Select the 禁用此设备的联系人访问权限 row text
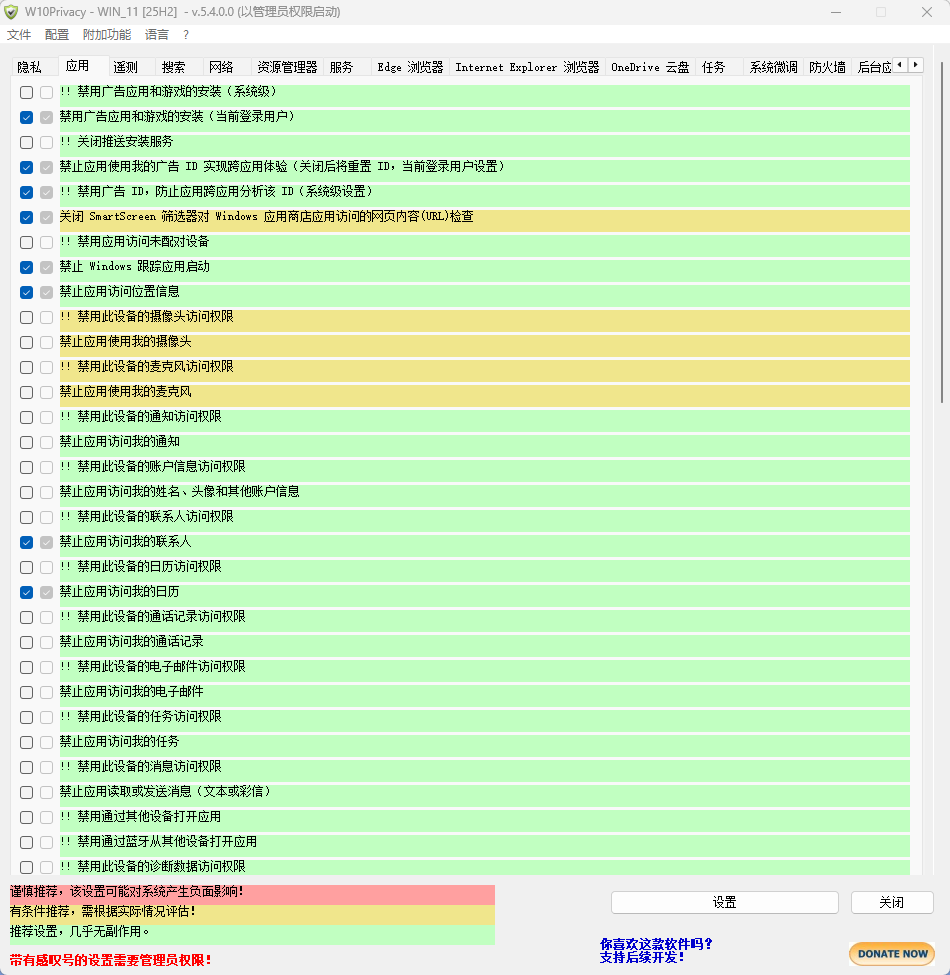This screenshot has width=950, height=975. pyautogui.click(x=147, y=517)
